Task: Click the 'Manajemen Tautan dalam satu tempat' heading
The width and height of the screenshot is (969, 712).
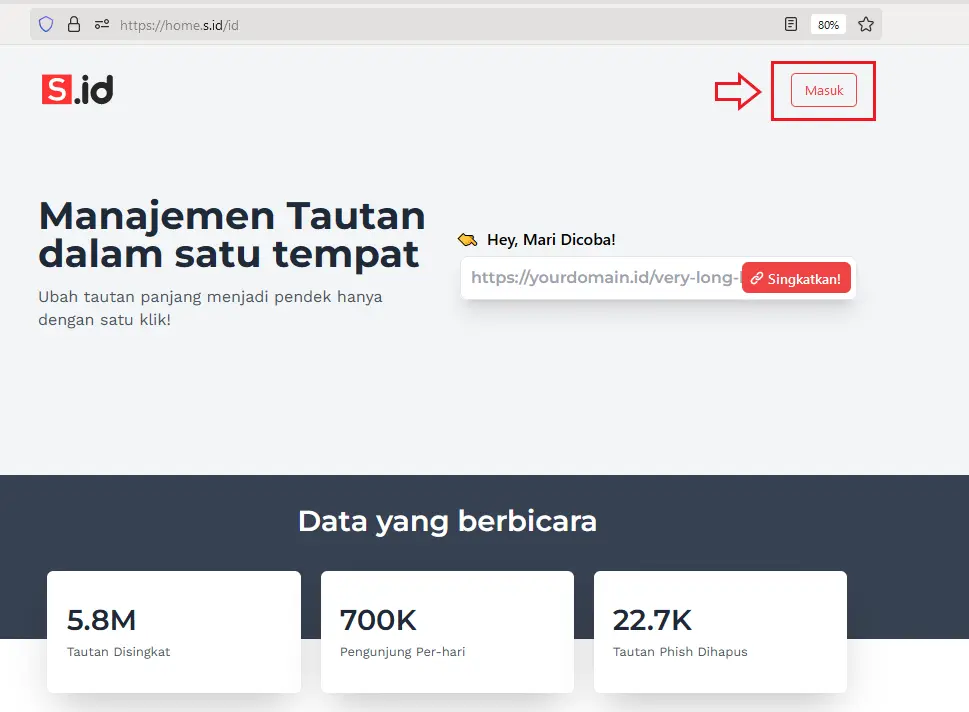Action: click(232, 234)
